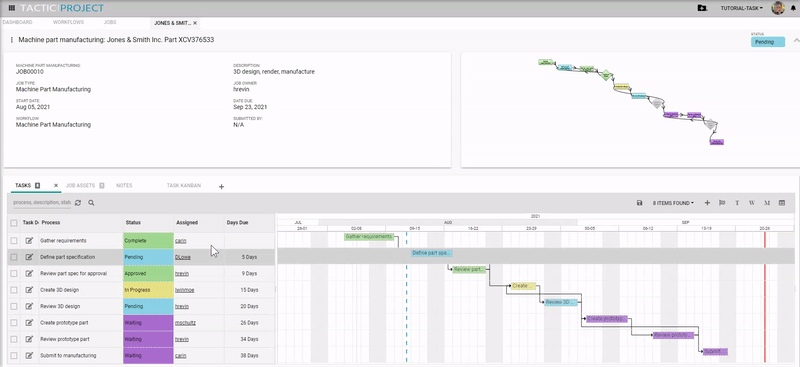Tick the Review 3D design row checkbox

pyautogui.click(x=14, y=306)
